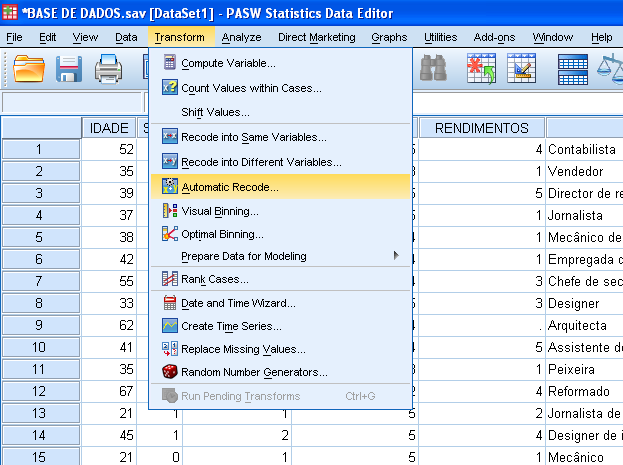623x465 pixels.
Task: Click the IDADE cell with value 62
Action: (x=109, y=325)
